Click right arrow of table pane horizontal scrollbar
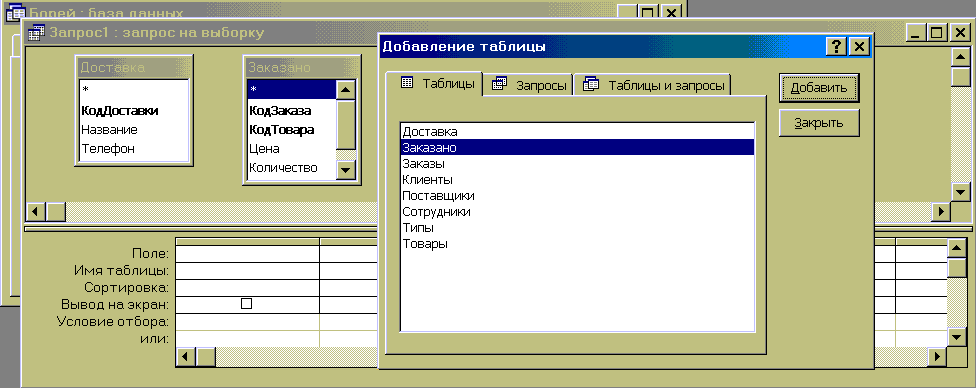 (941, 212)
